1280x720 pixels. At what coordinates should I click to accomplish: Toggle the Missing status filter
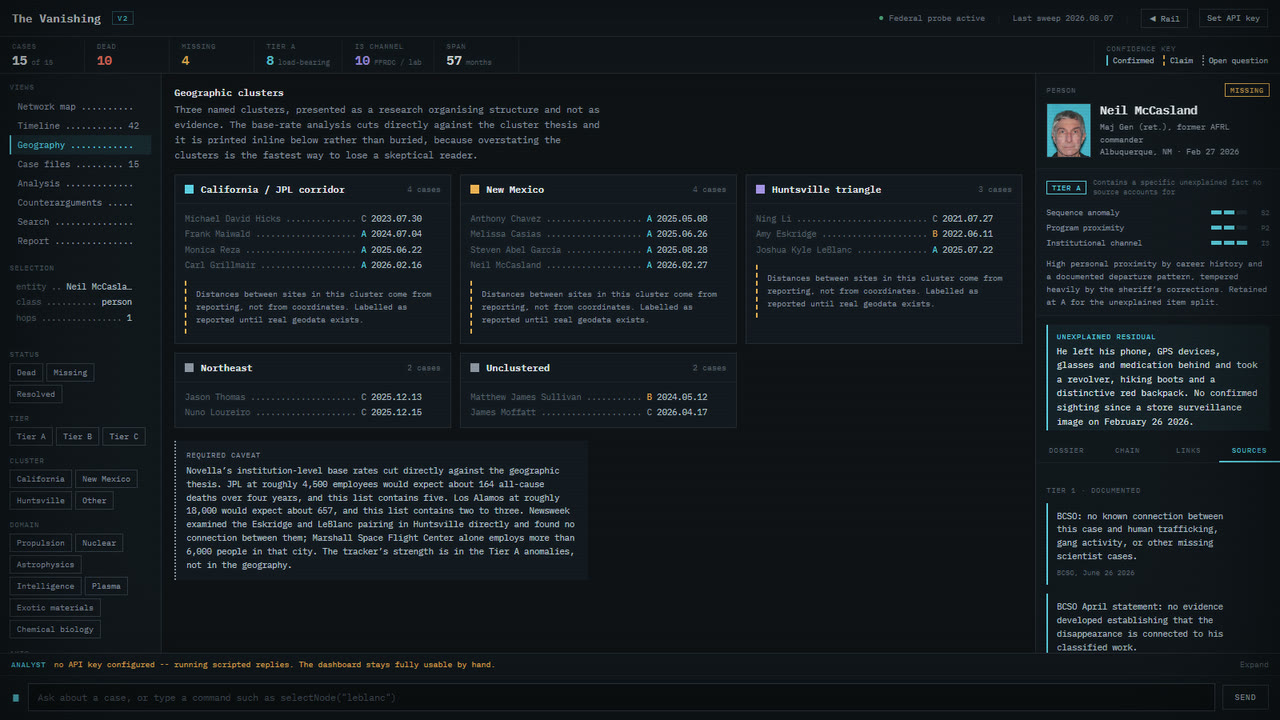(x=70, y=373)
